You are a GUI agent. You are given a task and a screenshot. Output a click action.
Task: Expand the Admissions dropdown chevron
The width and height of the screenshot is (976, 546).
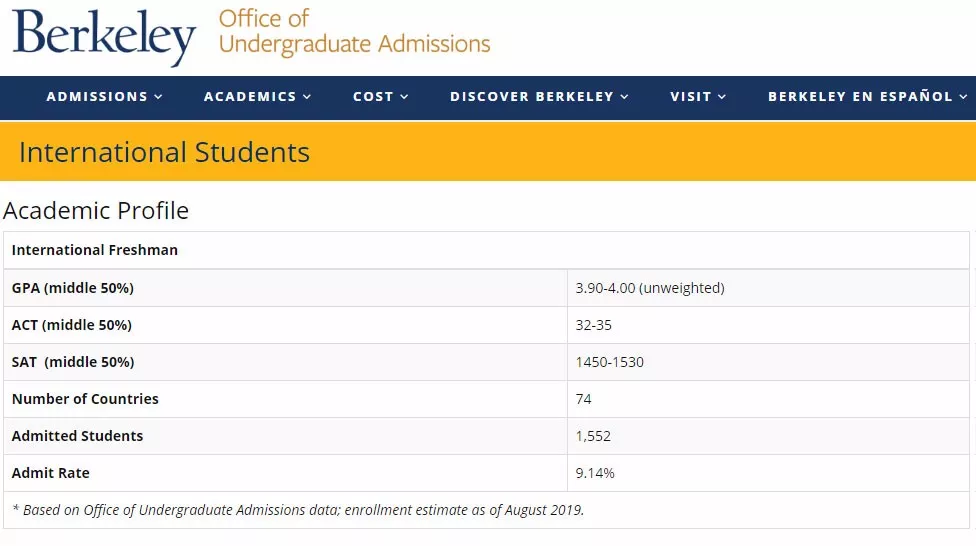point(158,97)
